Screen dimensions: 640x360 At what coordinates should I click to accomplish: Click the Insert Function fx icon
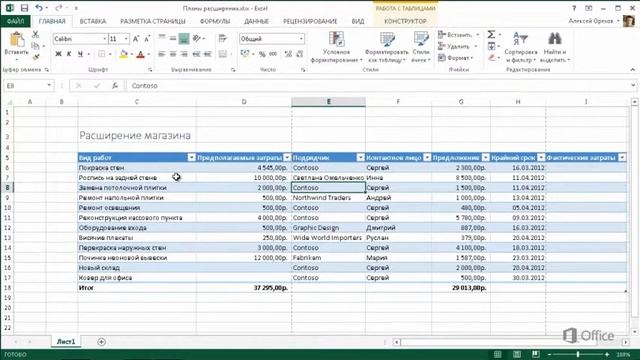point(115,85)
